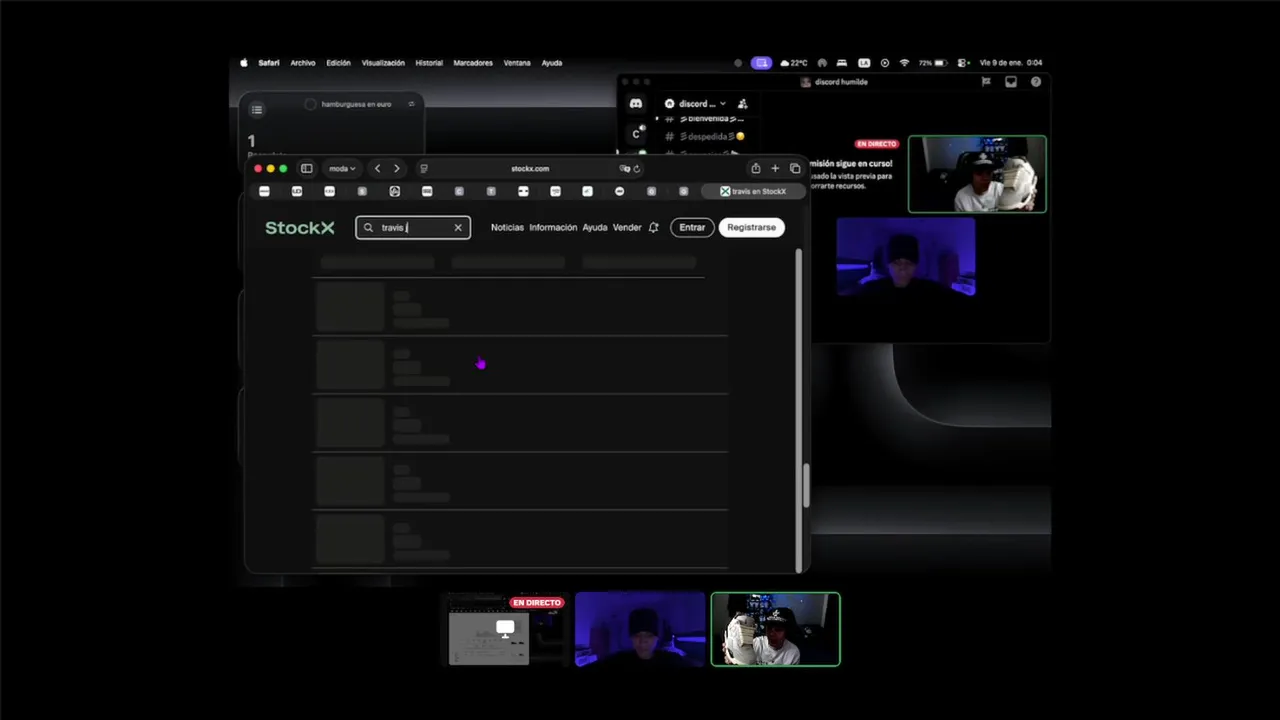Select the purple-lit webcam stream in Discord
1280x720 pixels.
tap(906, 257)
